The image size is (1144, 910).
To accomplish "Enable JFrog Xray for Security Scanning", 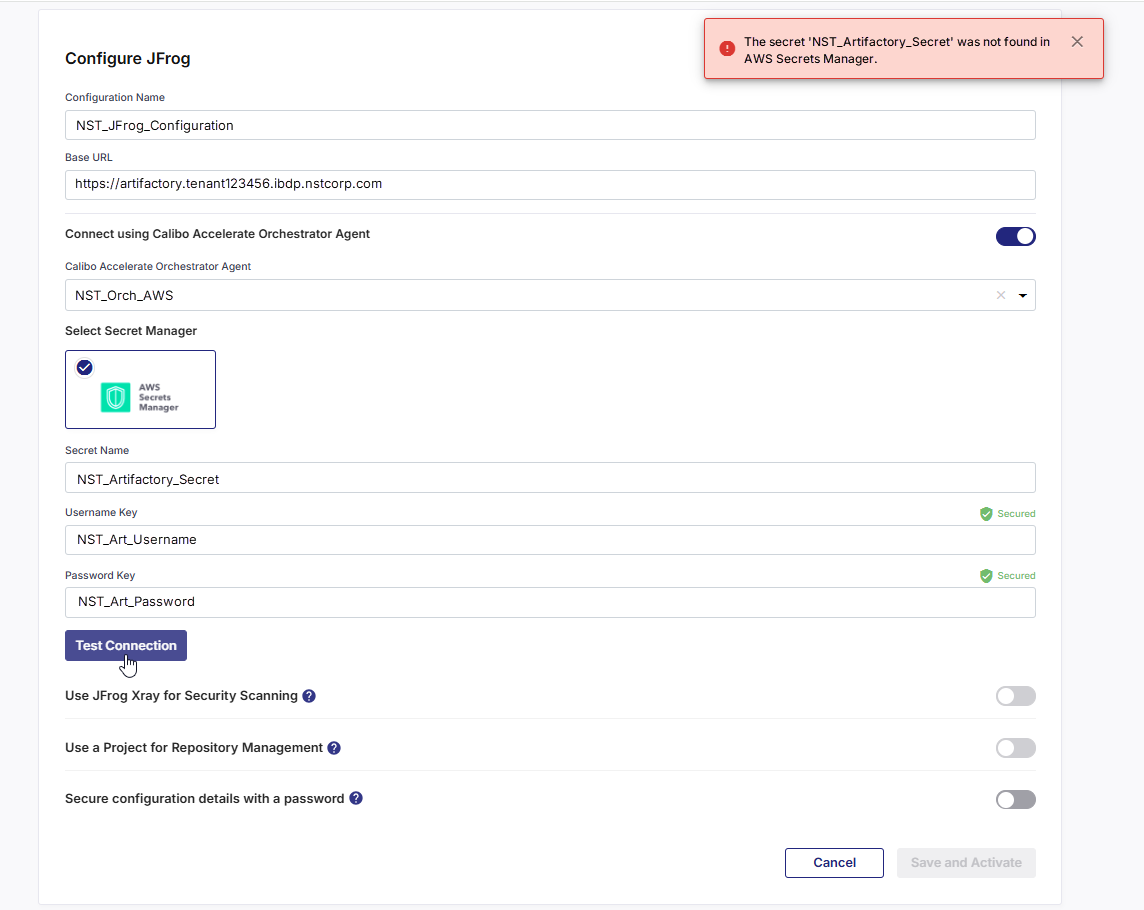I will pos(1015,696).
